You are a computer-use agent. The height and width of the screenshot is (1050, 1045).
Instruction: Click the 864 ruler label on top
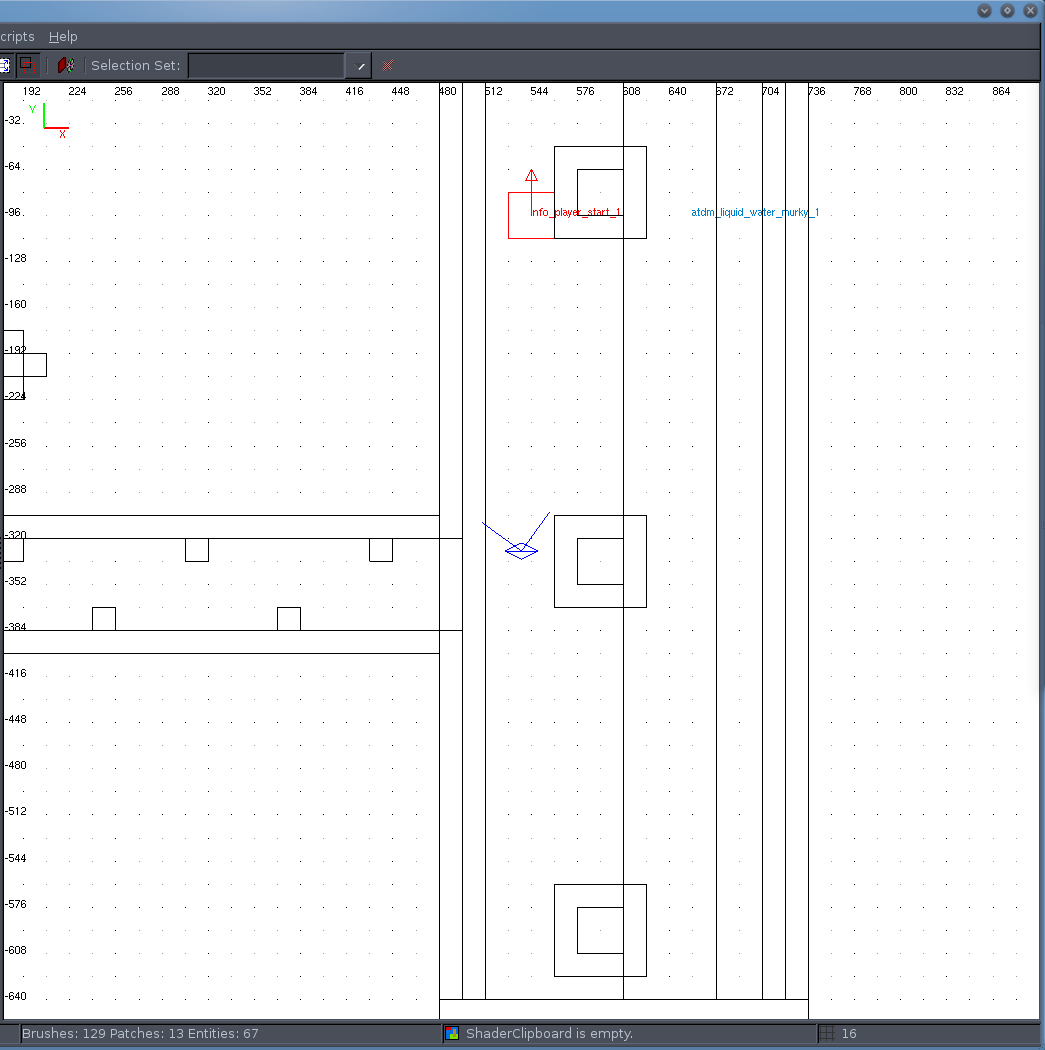pos(1001,91)
